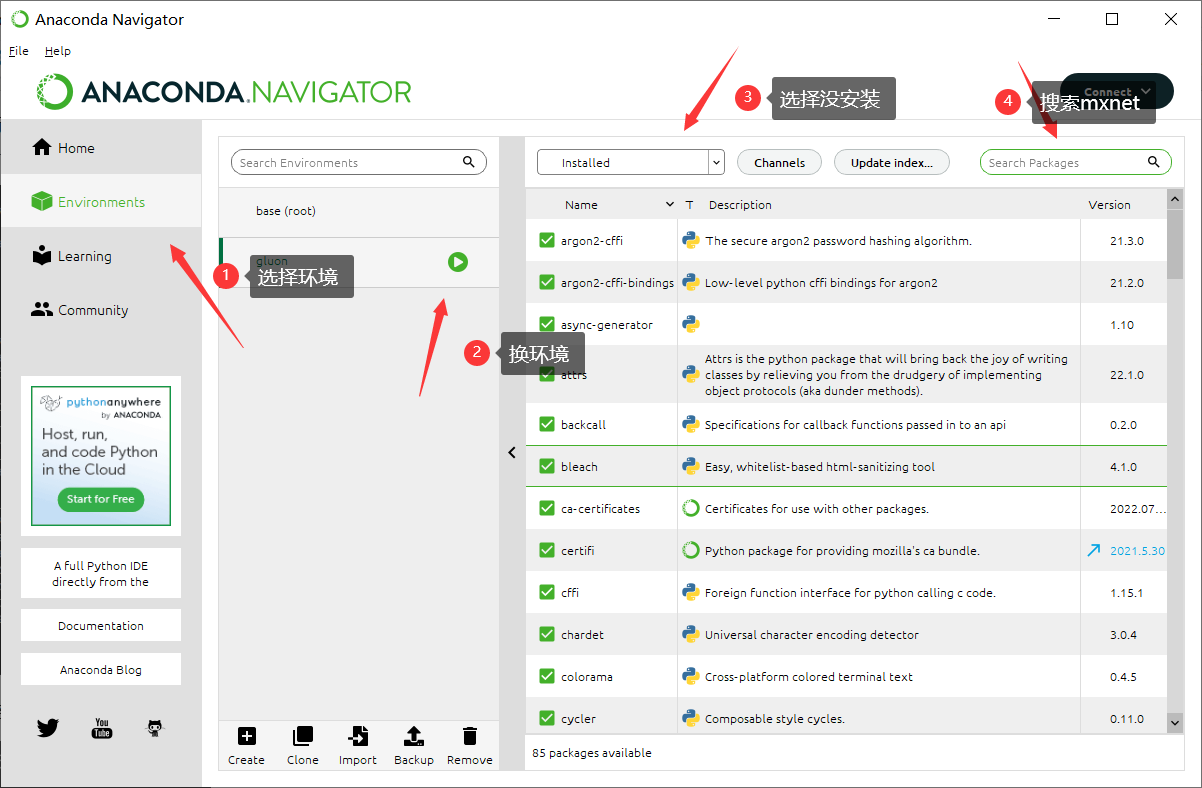This screenshot has height=788, width=1202.
Task: Click the green play button for gluon
Action: pos(458,262)
